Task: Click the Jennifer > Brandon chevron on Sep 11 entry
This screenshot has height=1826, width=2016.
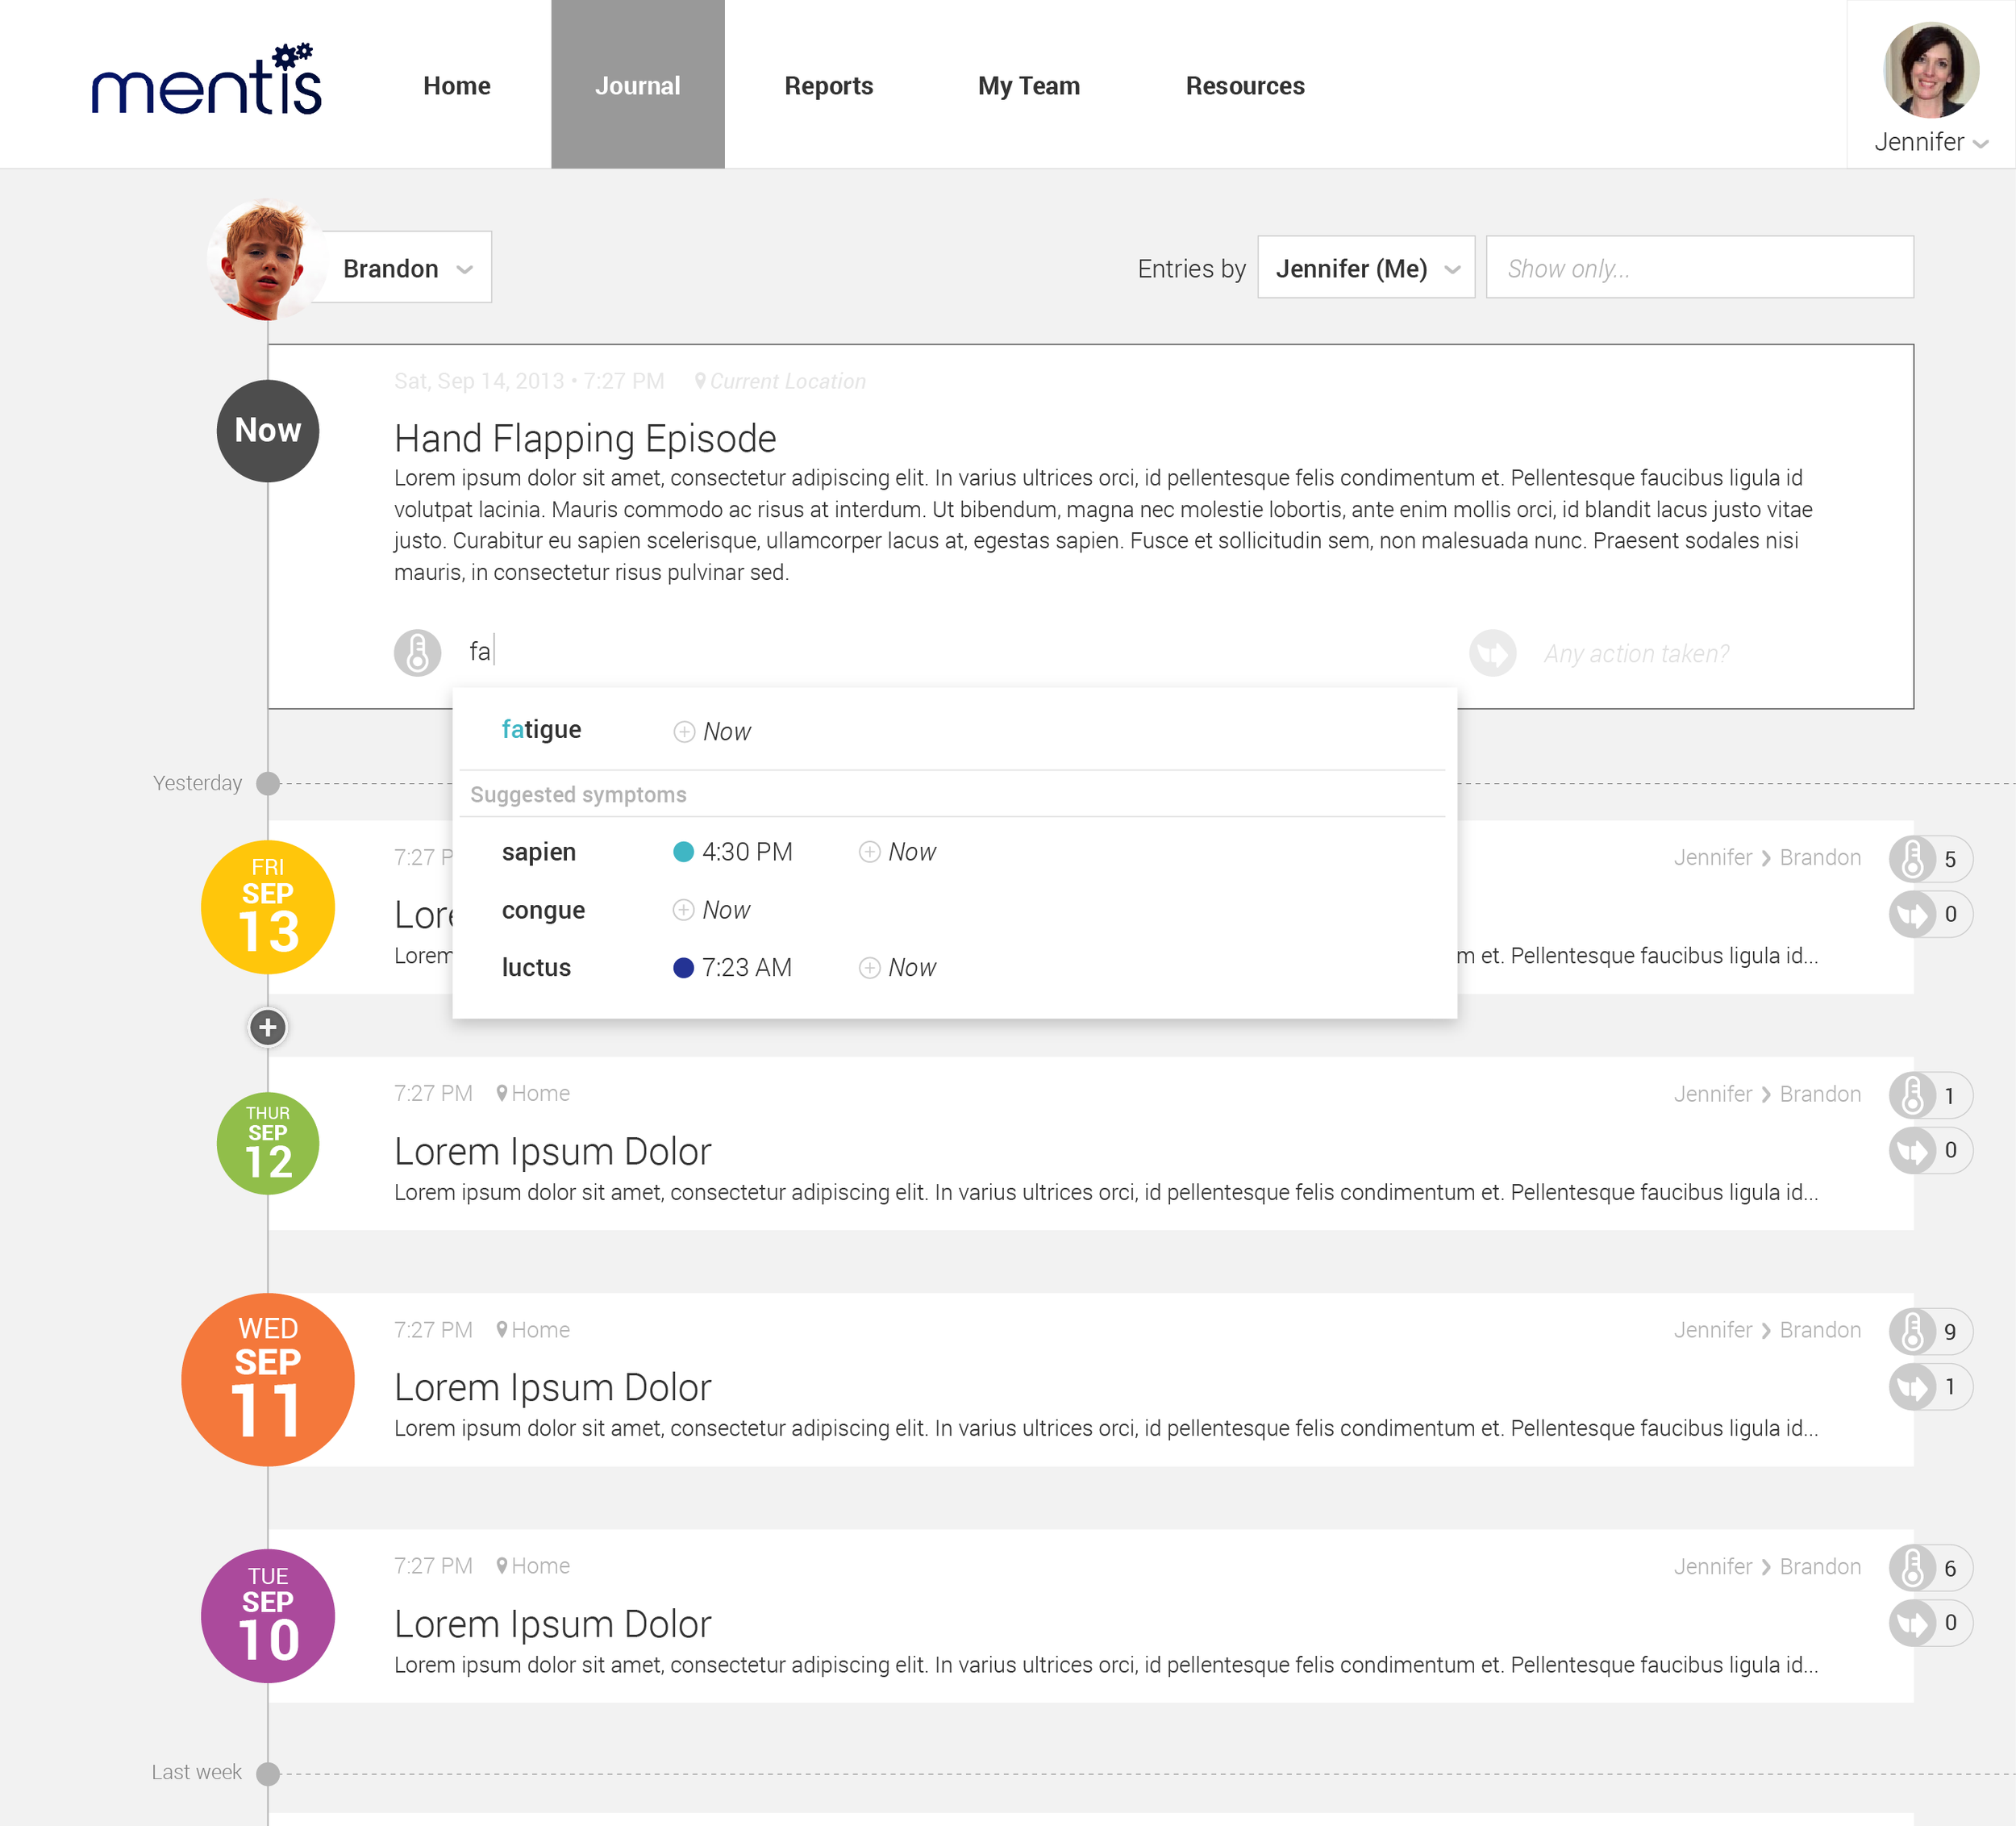Action: pyautogui.click(x=1766, y=1330)
